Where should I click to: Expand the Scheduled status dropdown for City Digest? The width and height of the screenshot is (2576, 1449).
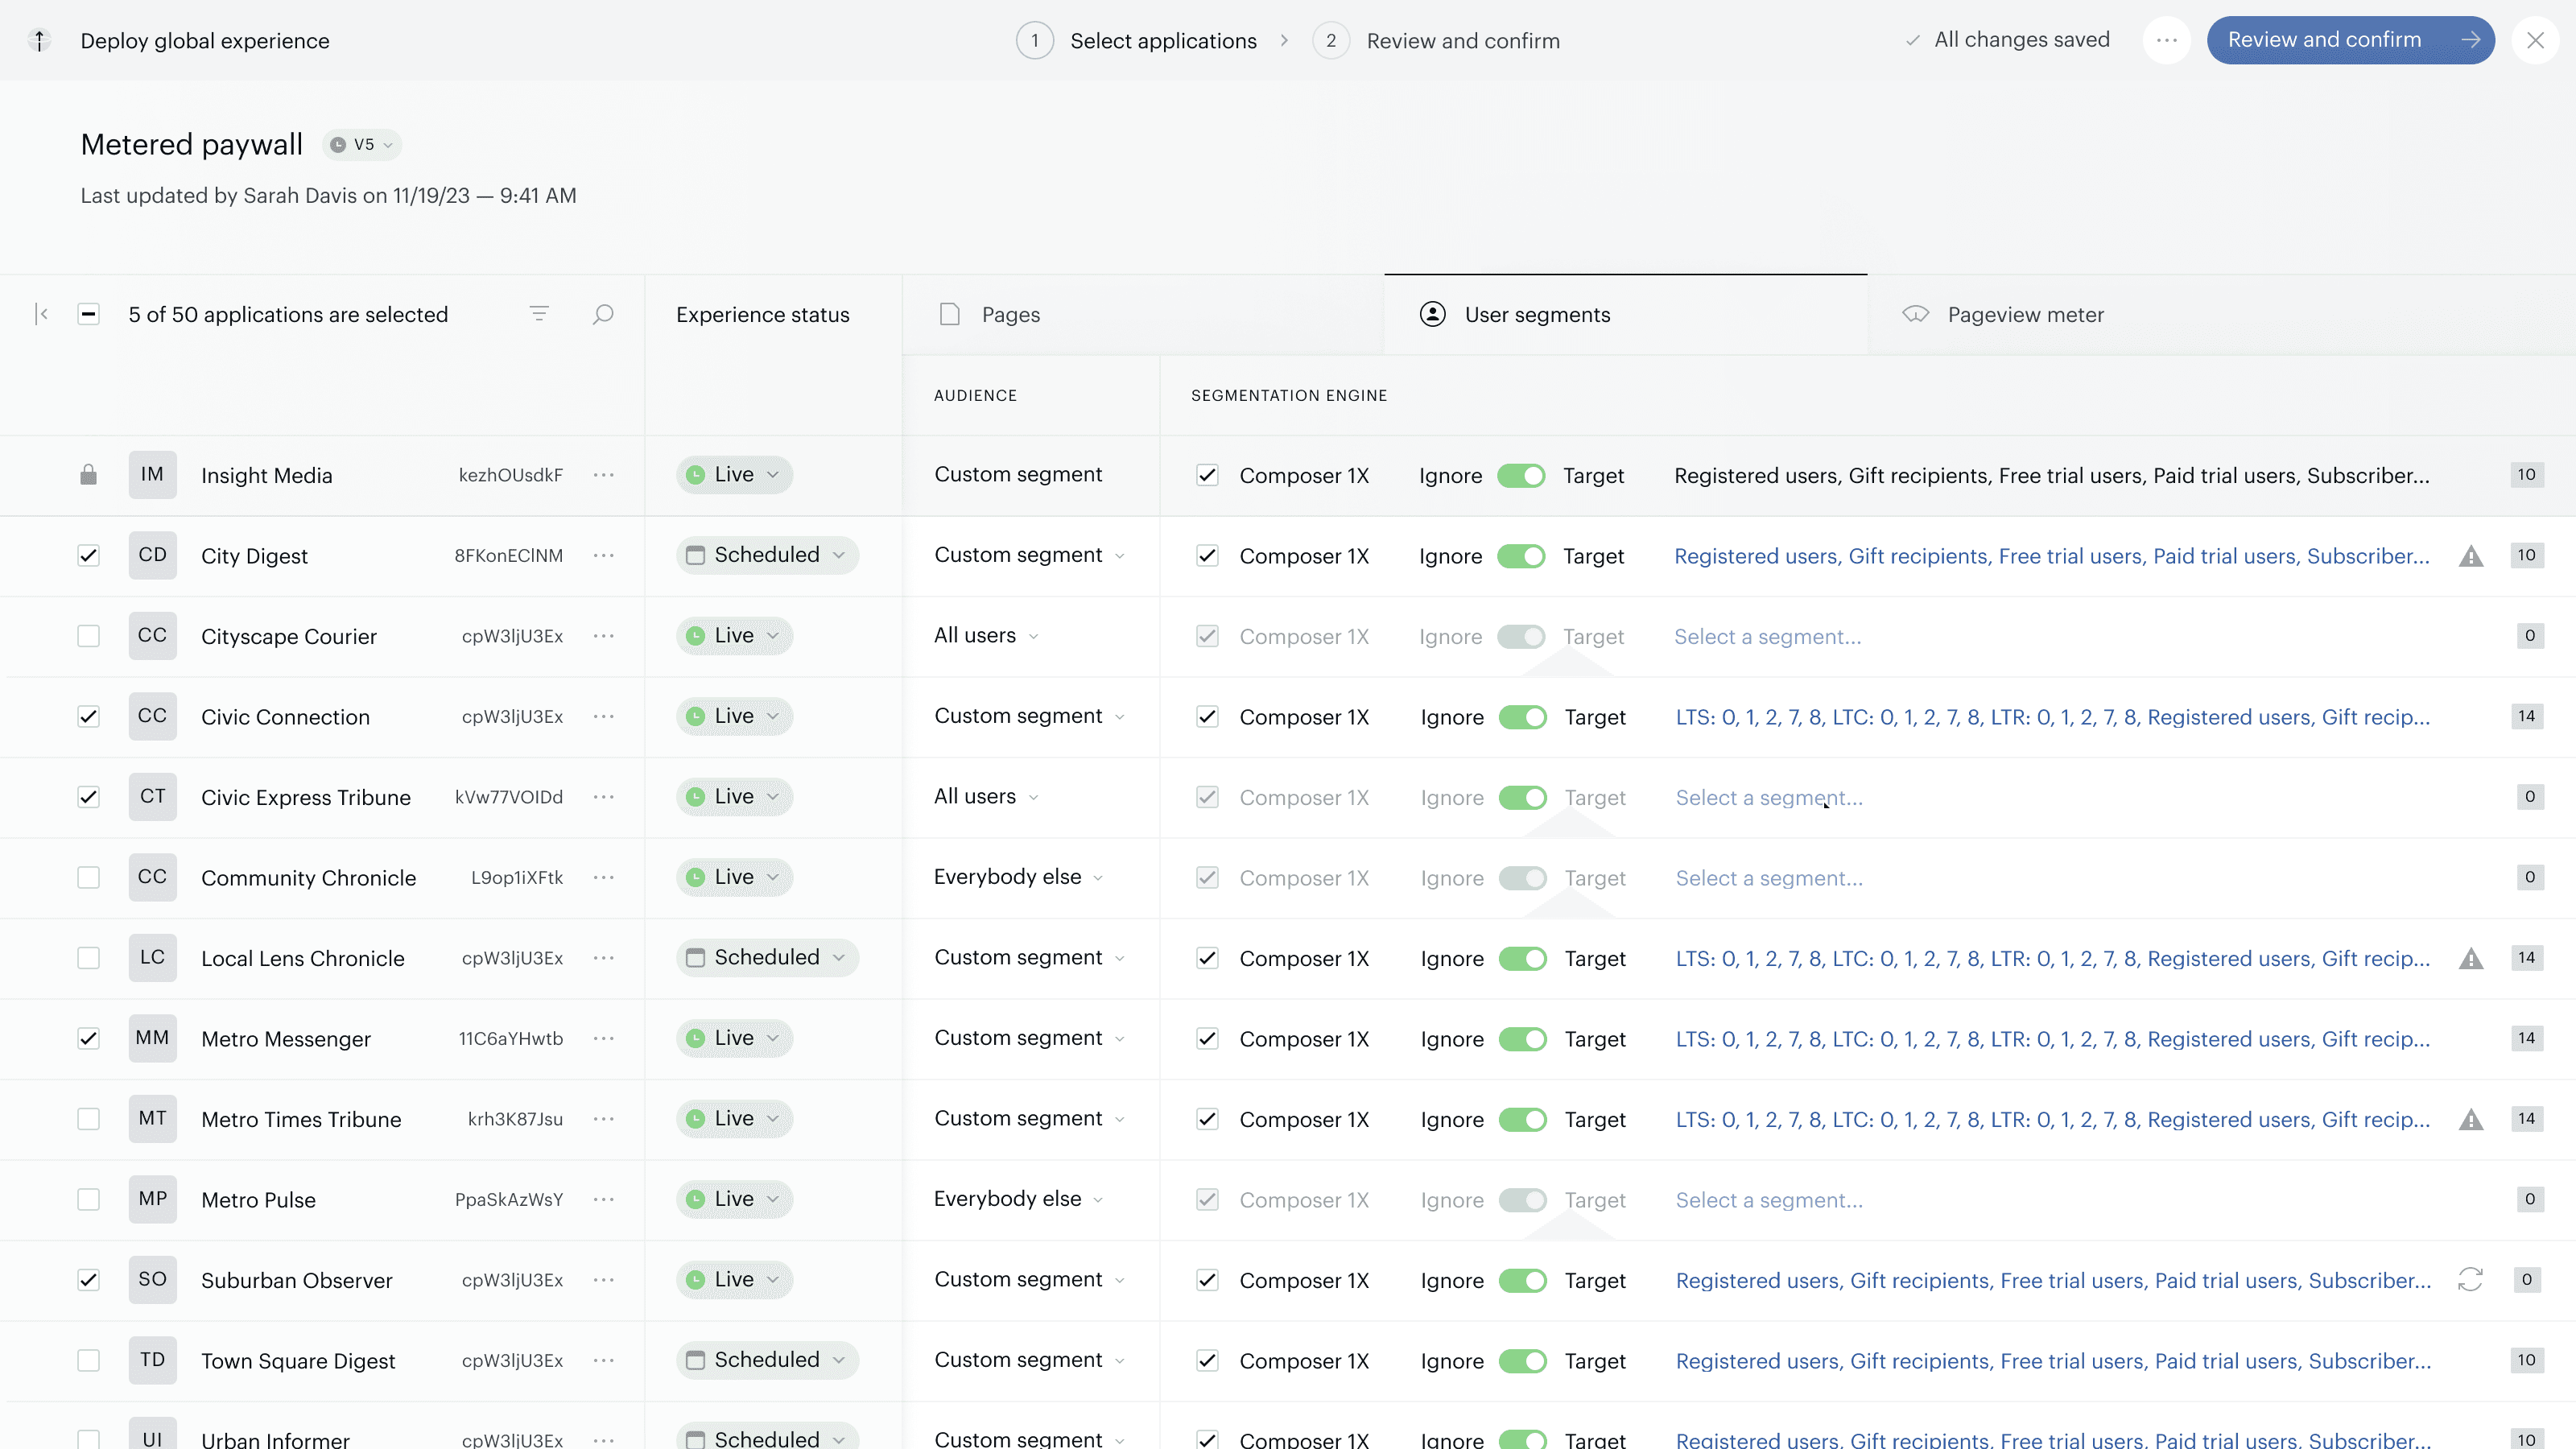pyautogui.click(x=767, y=555)
